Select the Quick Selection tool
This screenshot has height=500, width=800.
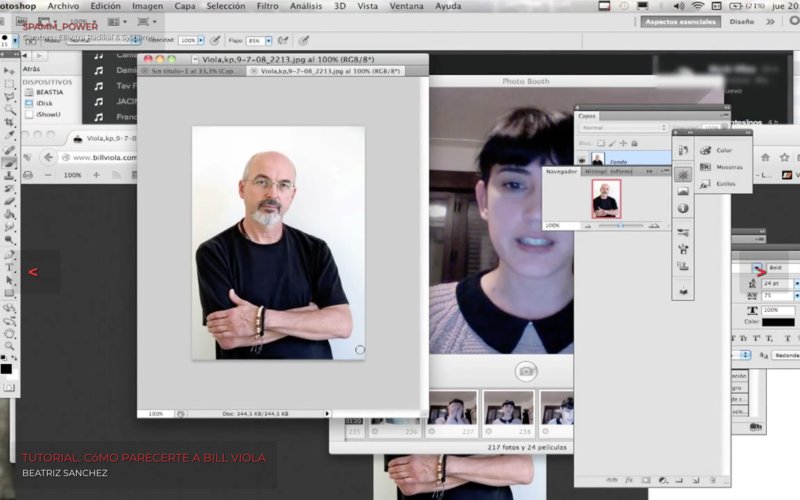(9, 109)
